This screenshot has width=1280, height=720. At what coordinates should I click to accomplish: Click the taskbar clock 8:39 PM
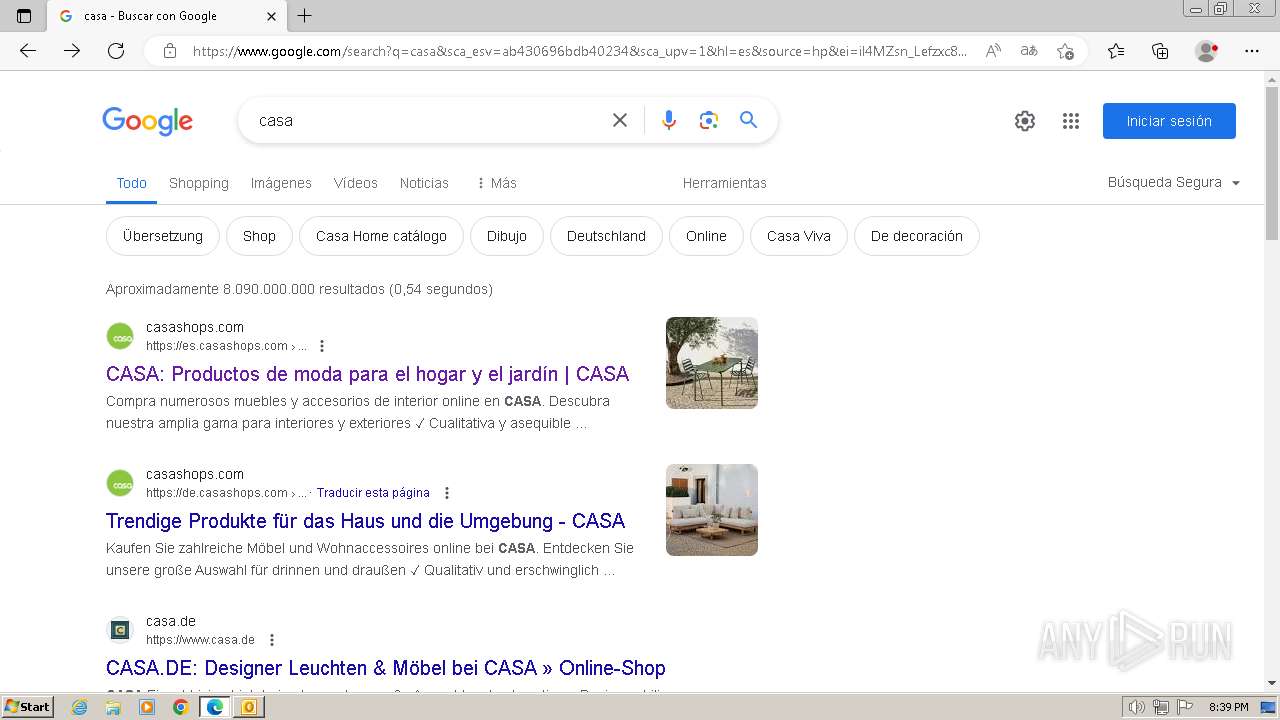(x=1228, y=707)
